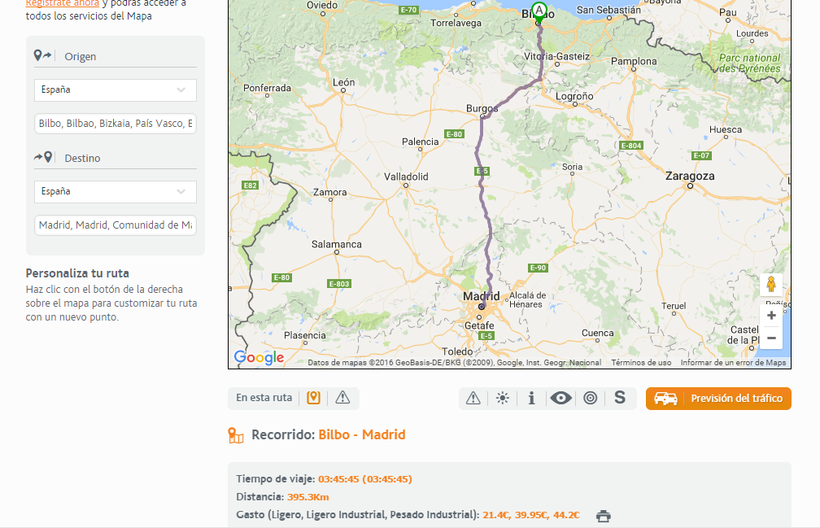Open Street View pegman on map
820x528 pixels.
coord(771,284)
